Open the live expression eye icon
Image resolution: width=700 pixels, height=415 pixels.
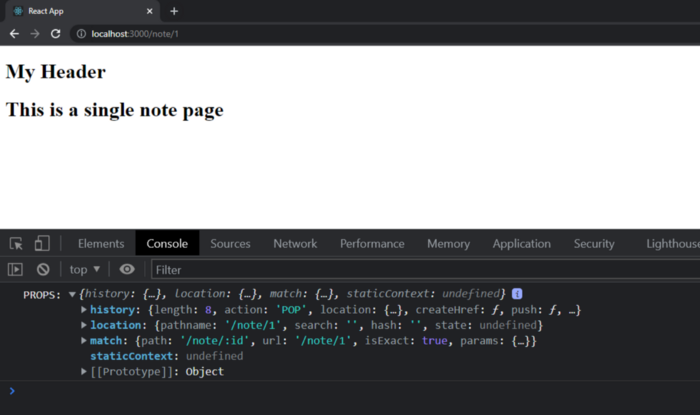click(x=127, y=269)
